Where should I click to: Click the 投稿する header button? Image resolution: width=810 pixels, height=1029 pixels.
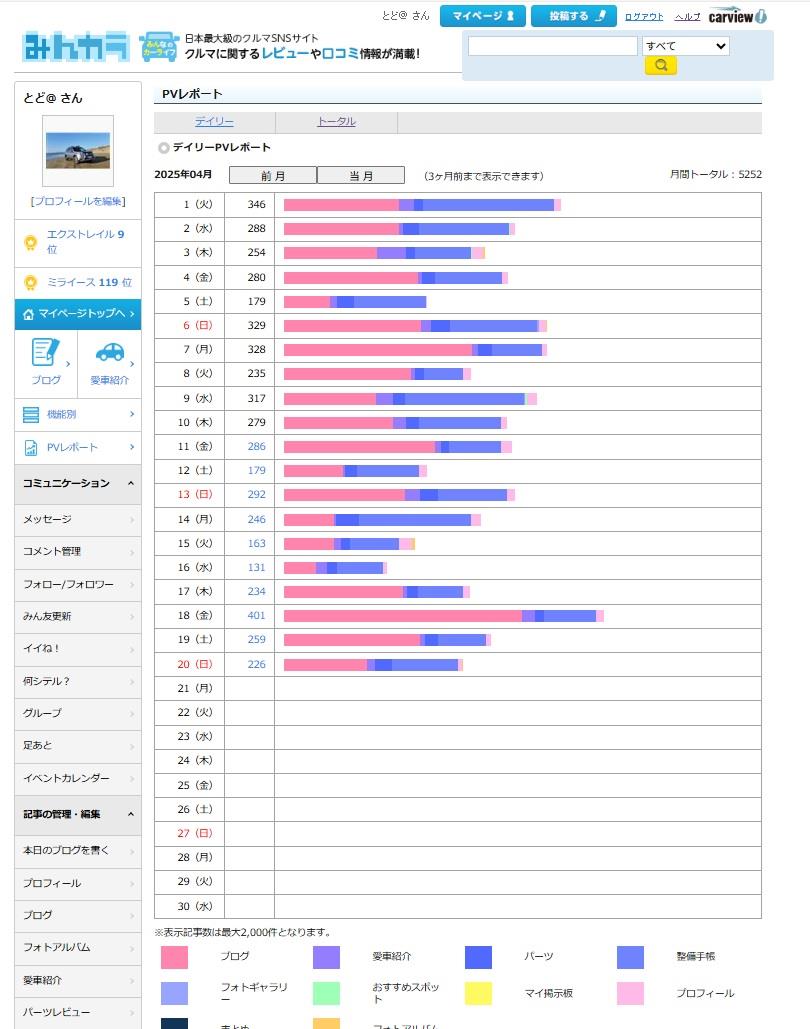pyautogui.click(x=574, y=16)
